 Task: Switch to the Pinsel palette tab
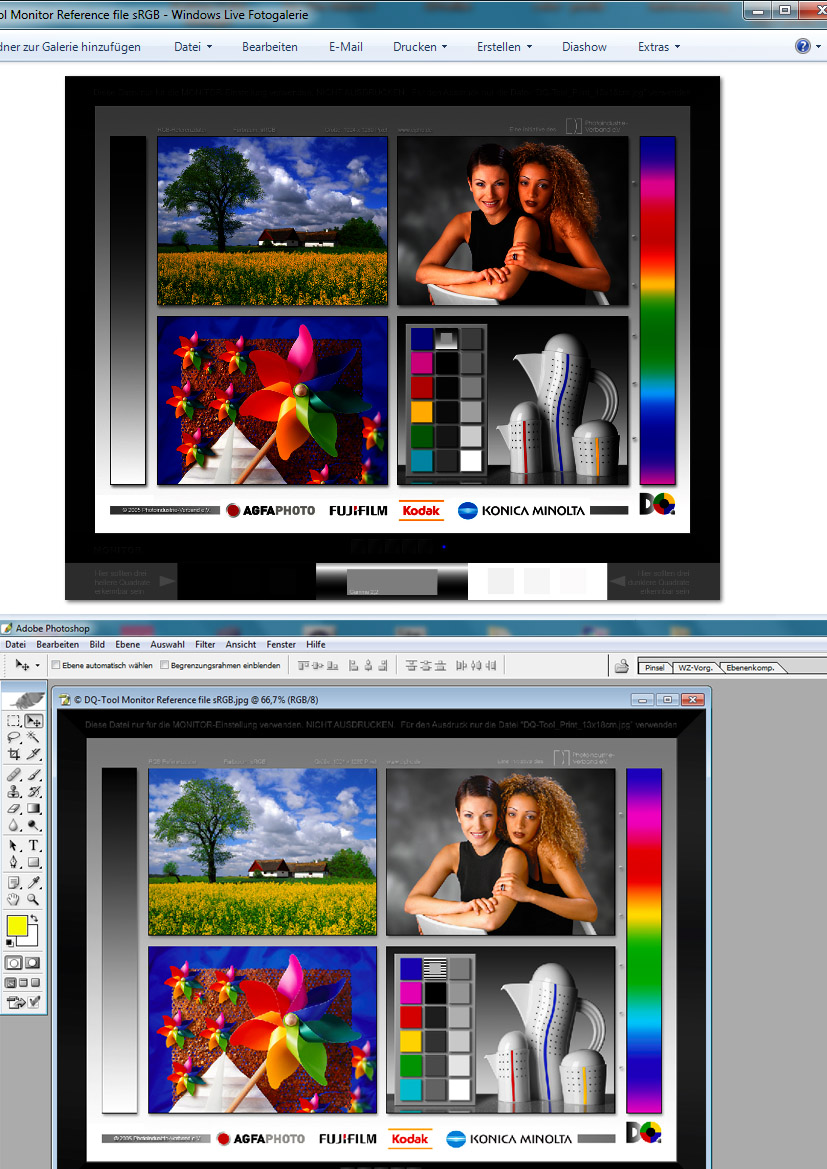pos(655,667)
